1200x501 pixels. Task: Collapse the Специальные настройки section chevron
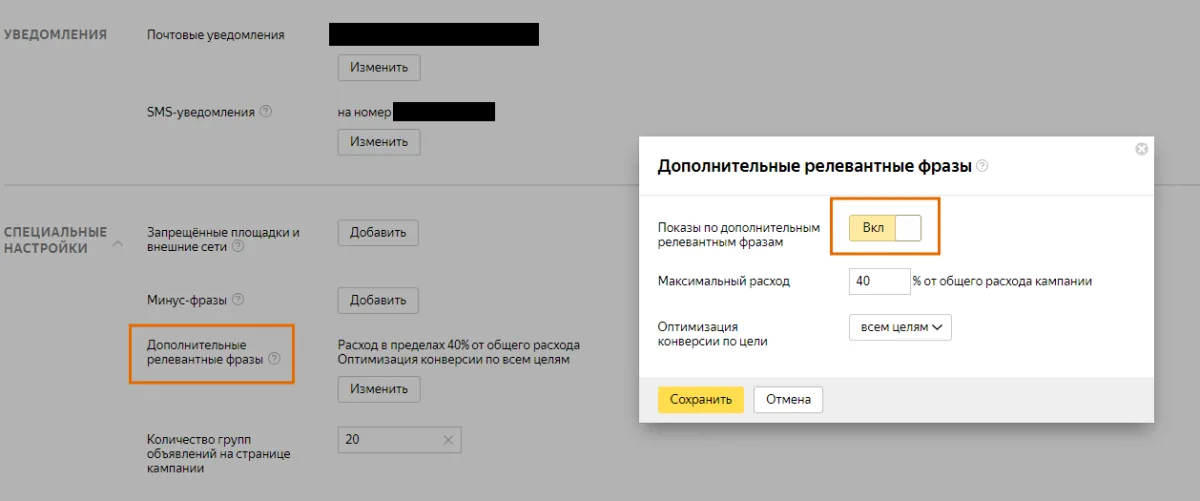coord(118,243)
